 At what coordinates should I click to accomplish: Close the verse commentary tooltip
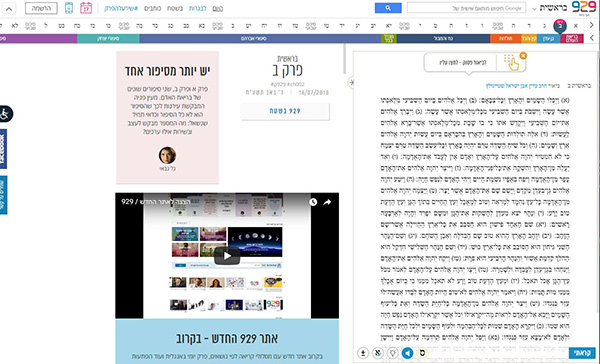point(523,56)
